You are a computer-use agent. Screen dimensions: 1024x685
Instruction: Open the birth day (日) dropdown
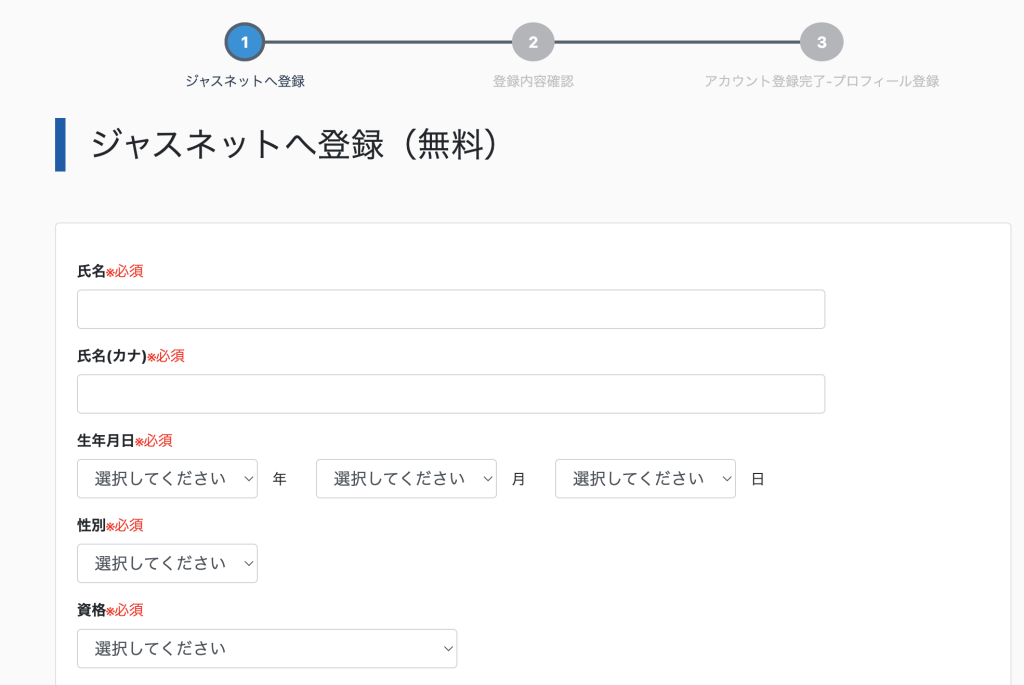click(x=645, y=479)
